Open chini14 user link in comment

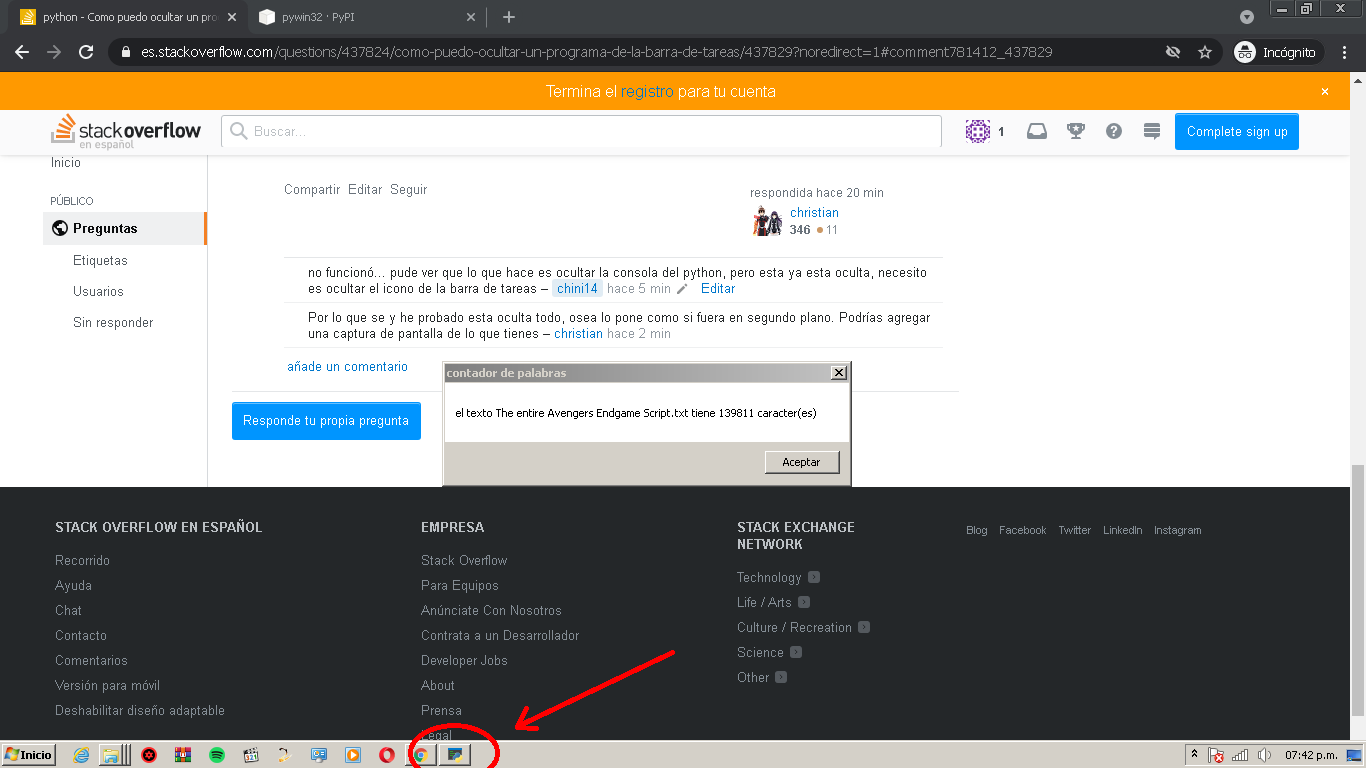pos(577,288)
